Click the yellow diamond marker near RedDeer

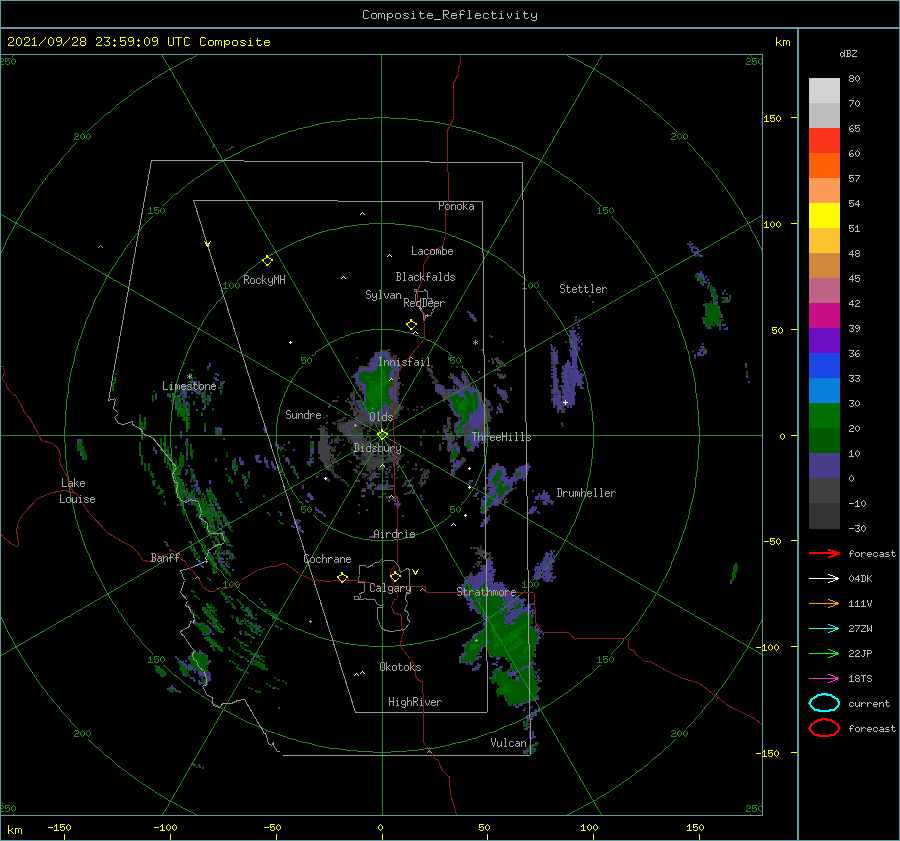tap(411, 325)
